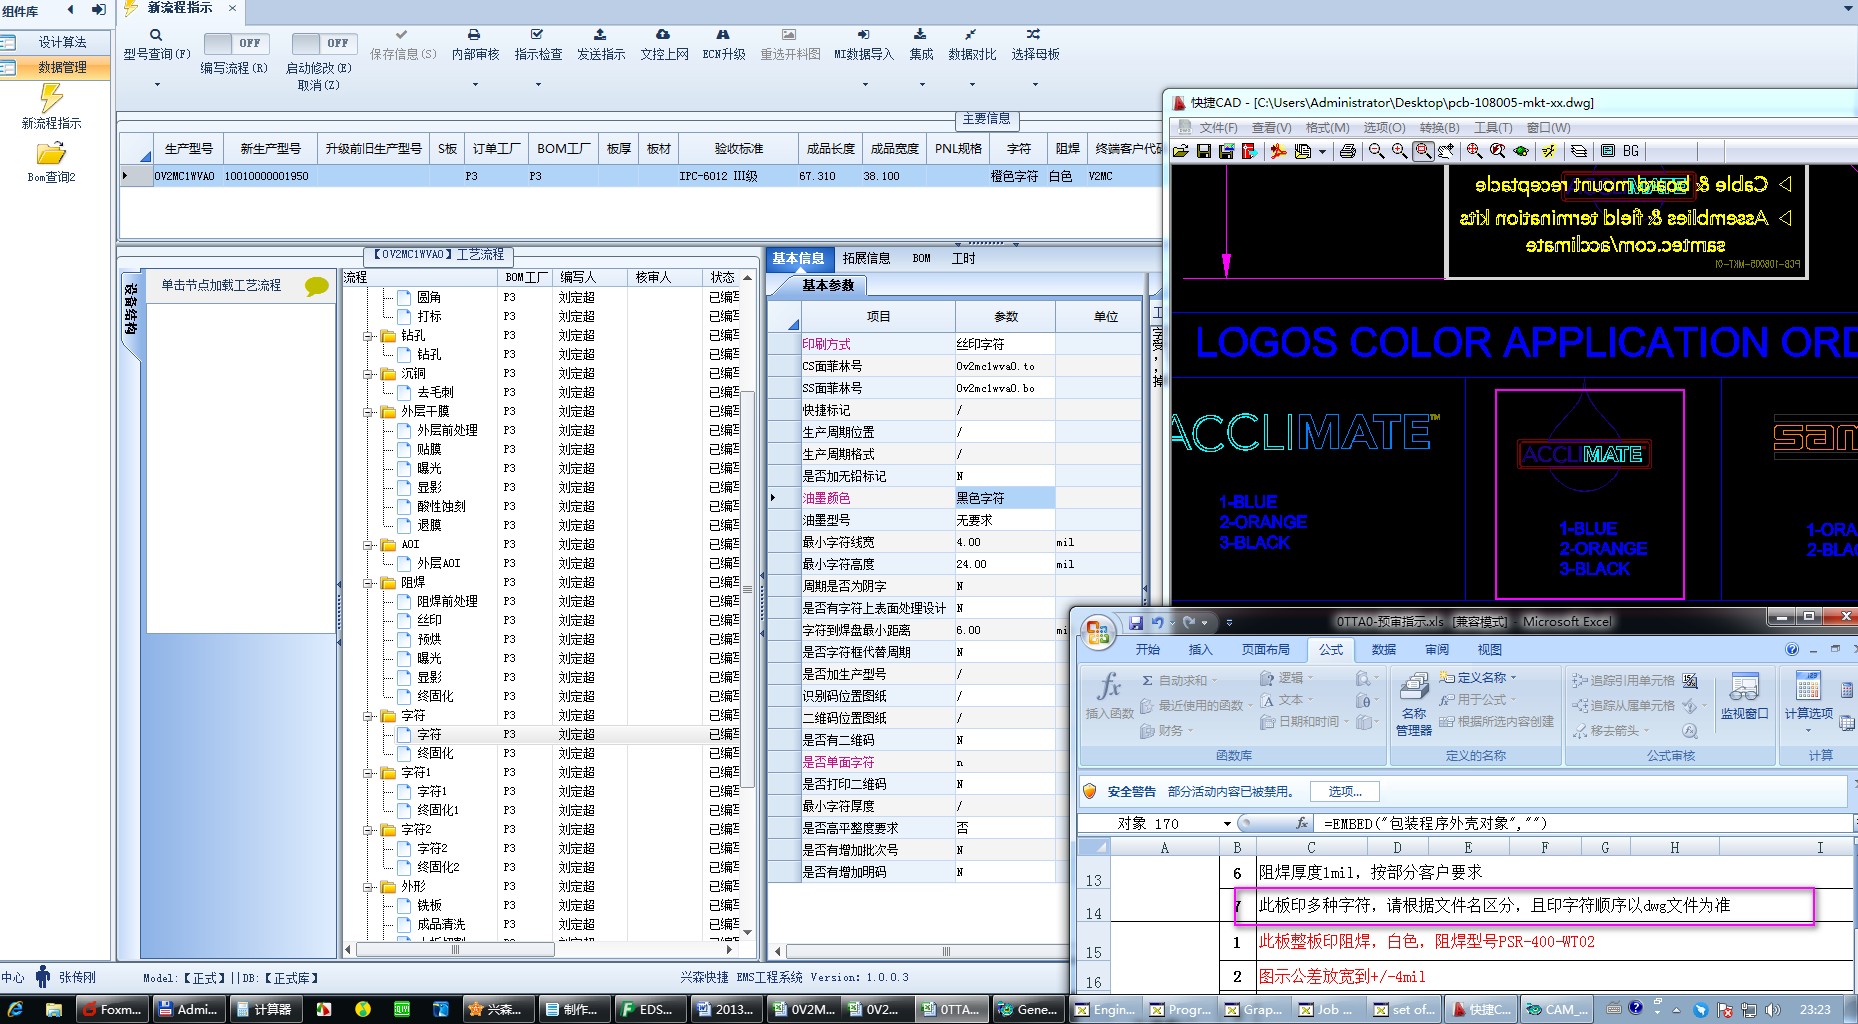Collapse the 外层干膜 tree folder

pos(369,412)
